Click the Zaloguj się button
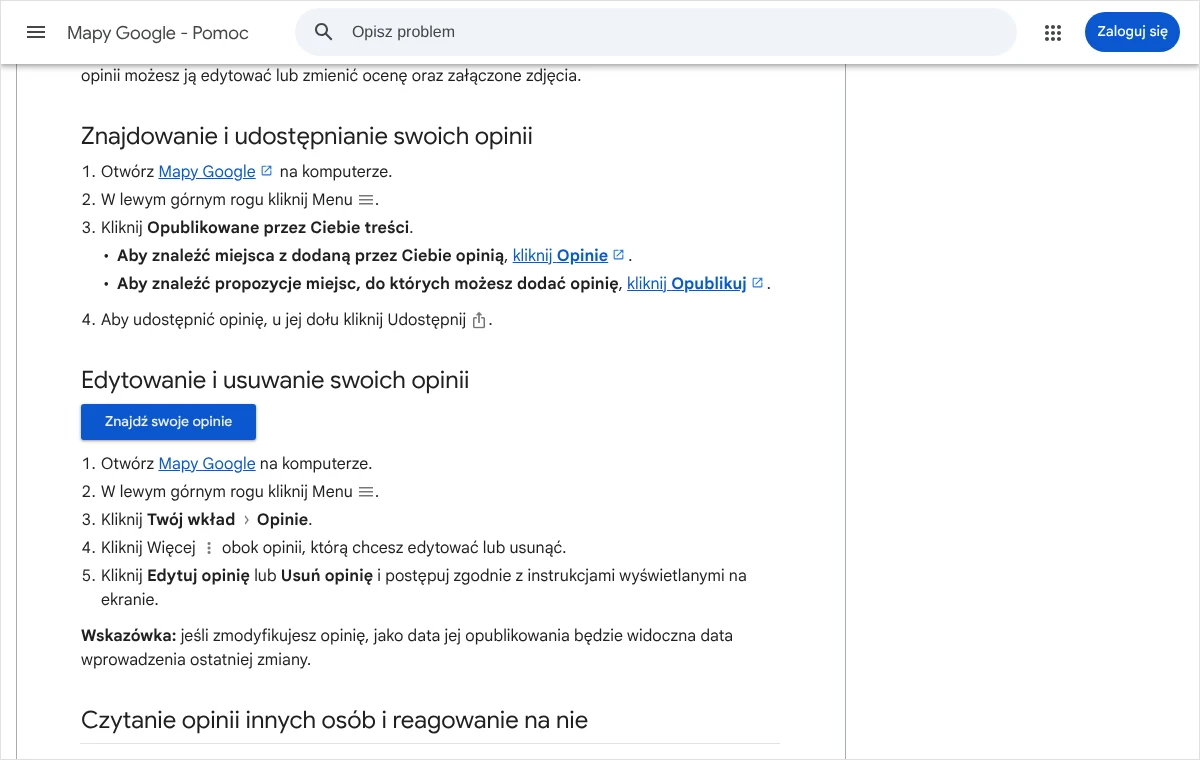1200x760 pixels. point(1132,32)
